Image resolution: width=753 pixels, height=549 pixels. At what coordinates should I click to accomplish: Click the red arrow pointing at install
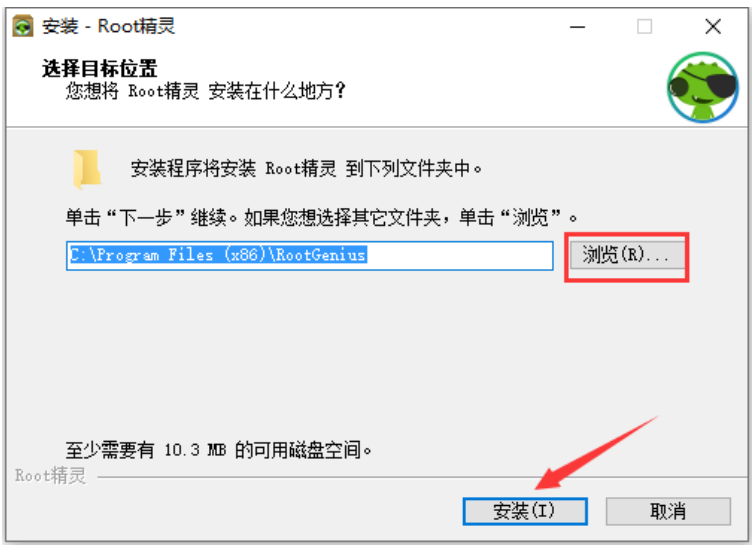[x=595, y=453]
